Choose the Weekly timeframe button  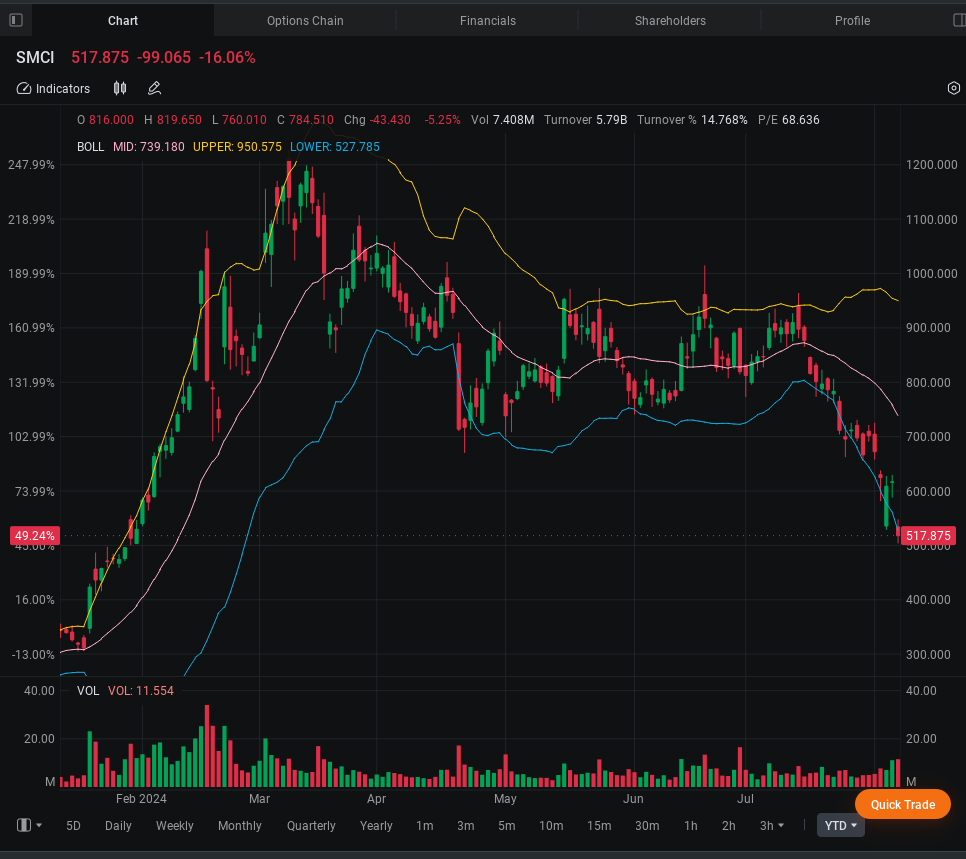[x=175, y=826]
